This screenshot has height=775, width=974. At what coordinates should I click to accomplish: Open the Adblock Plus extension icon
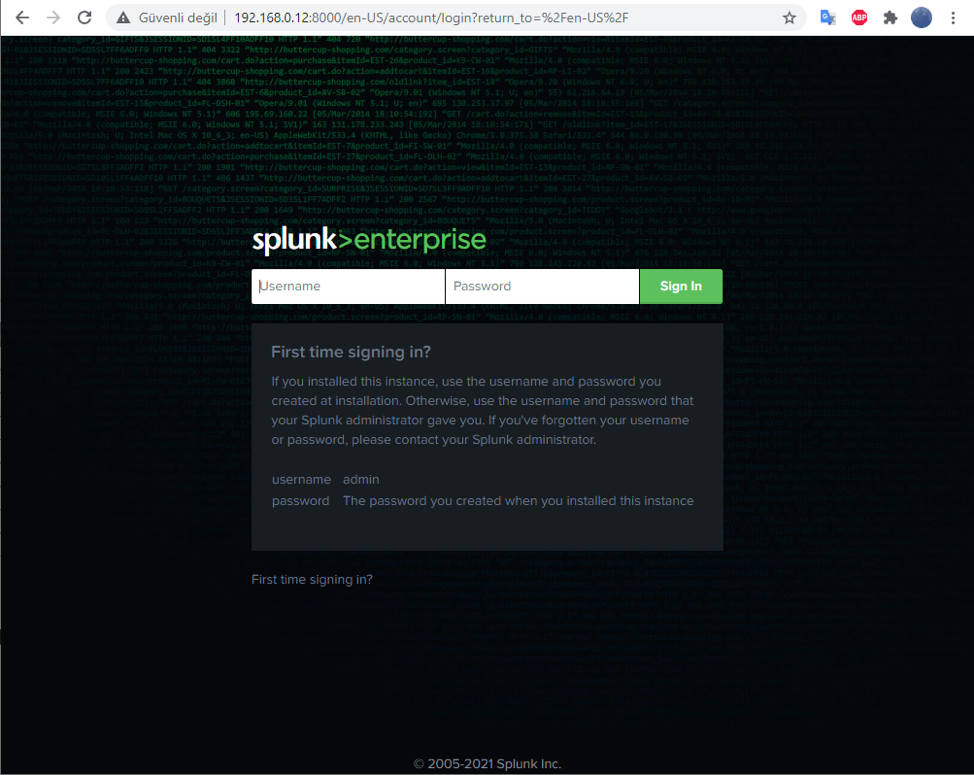pos(859,18)
